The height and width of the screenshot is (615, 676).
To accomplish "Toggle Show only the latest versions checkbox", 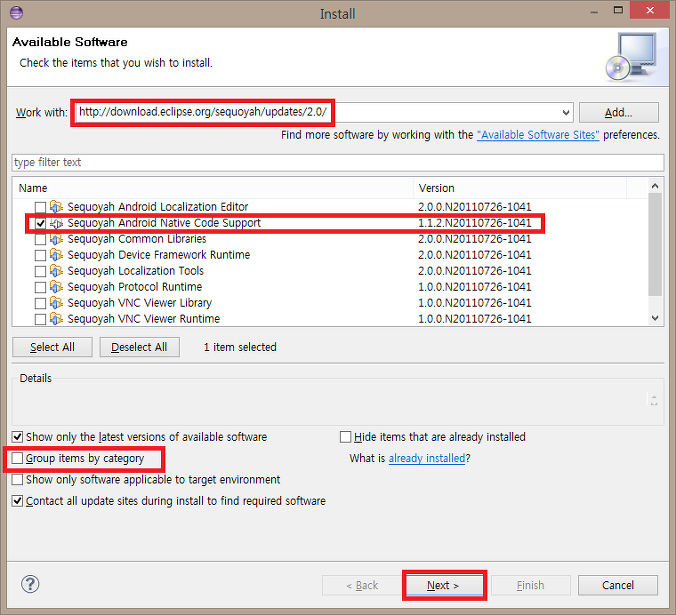I will click(x=17, y=437).
